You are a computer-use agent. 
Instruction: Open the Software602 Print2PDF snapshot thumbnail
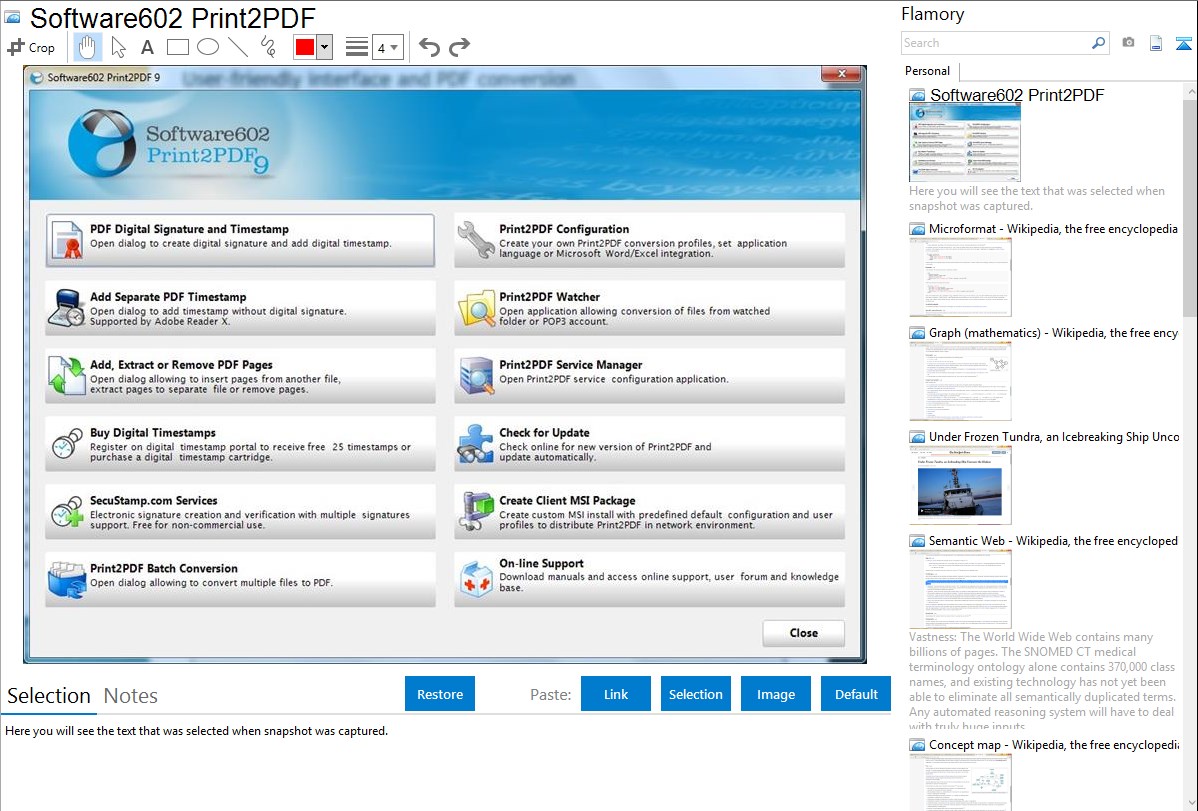pos(965,143)
